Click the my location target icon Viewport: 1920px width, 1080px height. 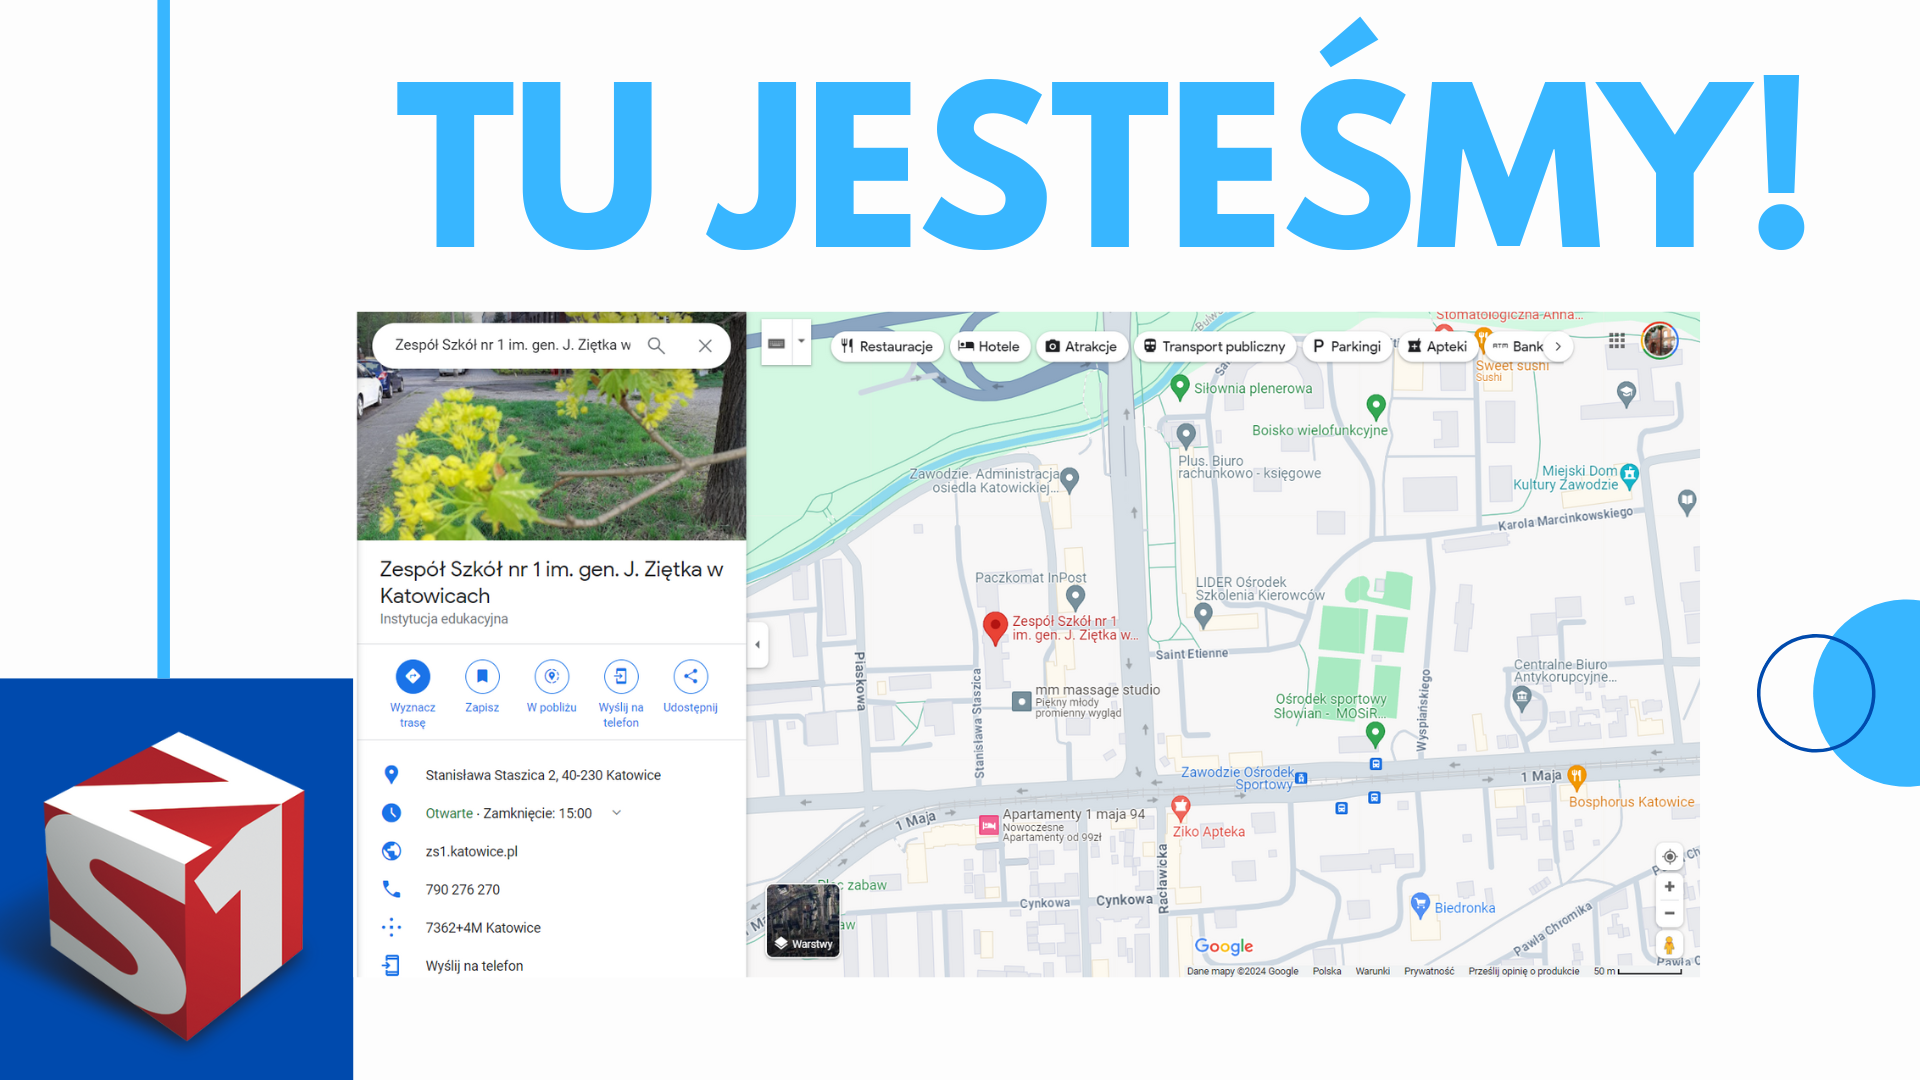1669,856
